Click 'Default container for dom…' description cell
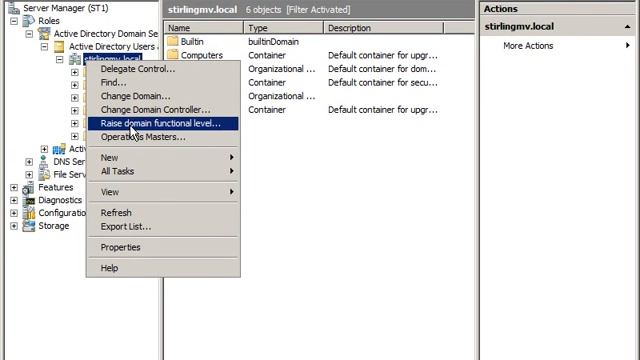 [382, 69]
